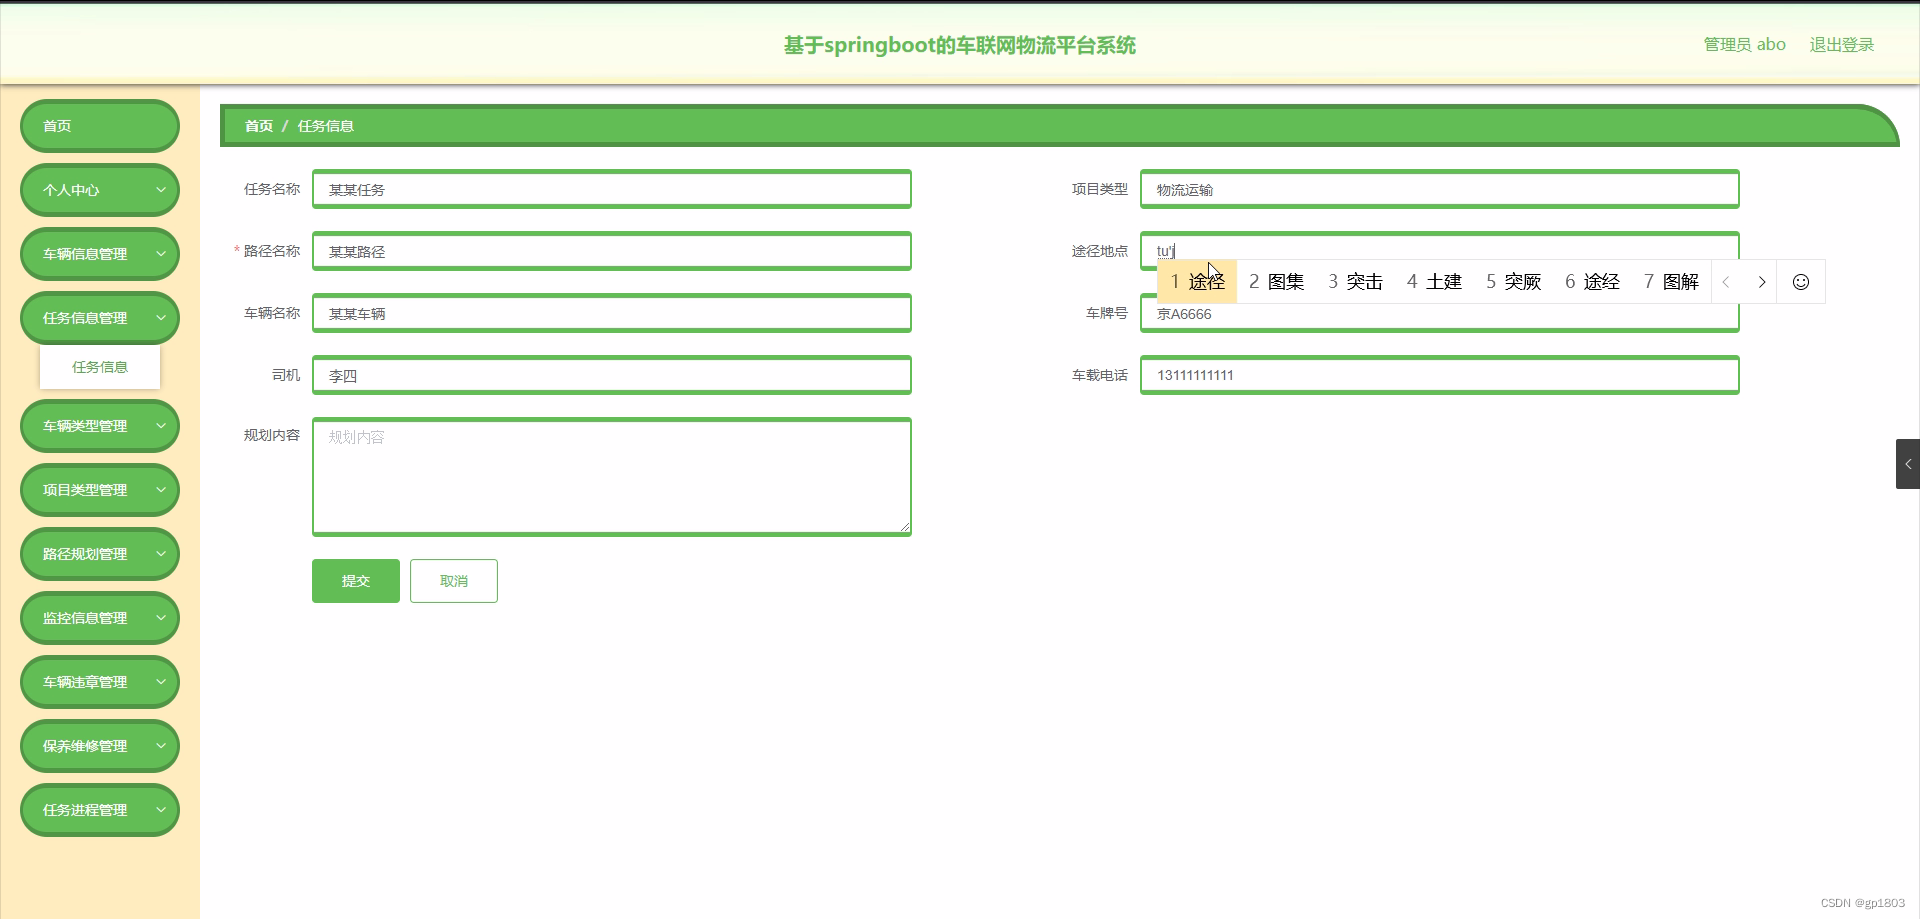Image resolution: width=1920 pixels, height=919 pixels.
Task: Expand the 车辆违章管理 chevron
Action: [160, 681]
